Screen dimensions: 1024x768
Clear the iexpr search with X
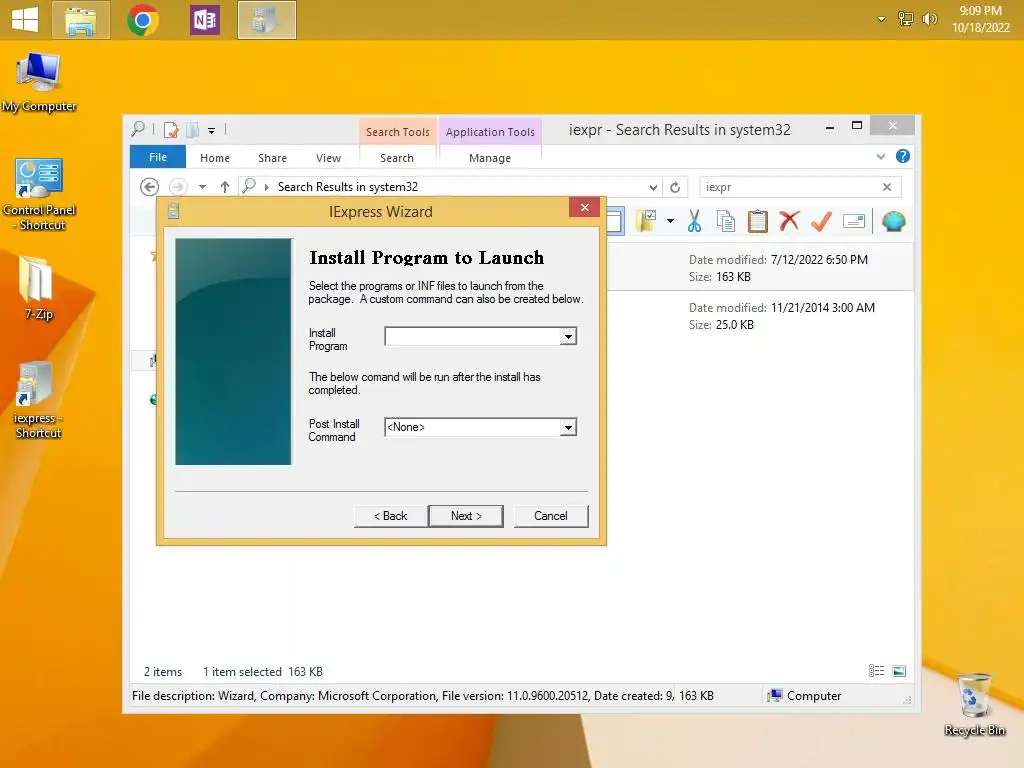[x=887, y=187]
